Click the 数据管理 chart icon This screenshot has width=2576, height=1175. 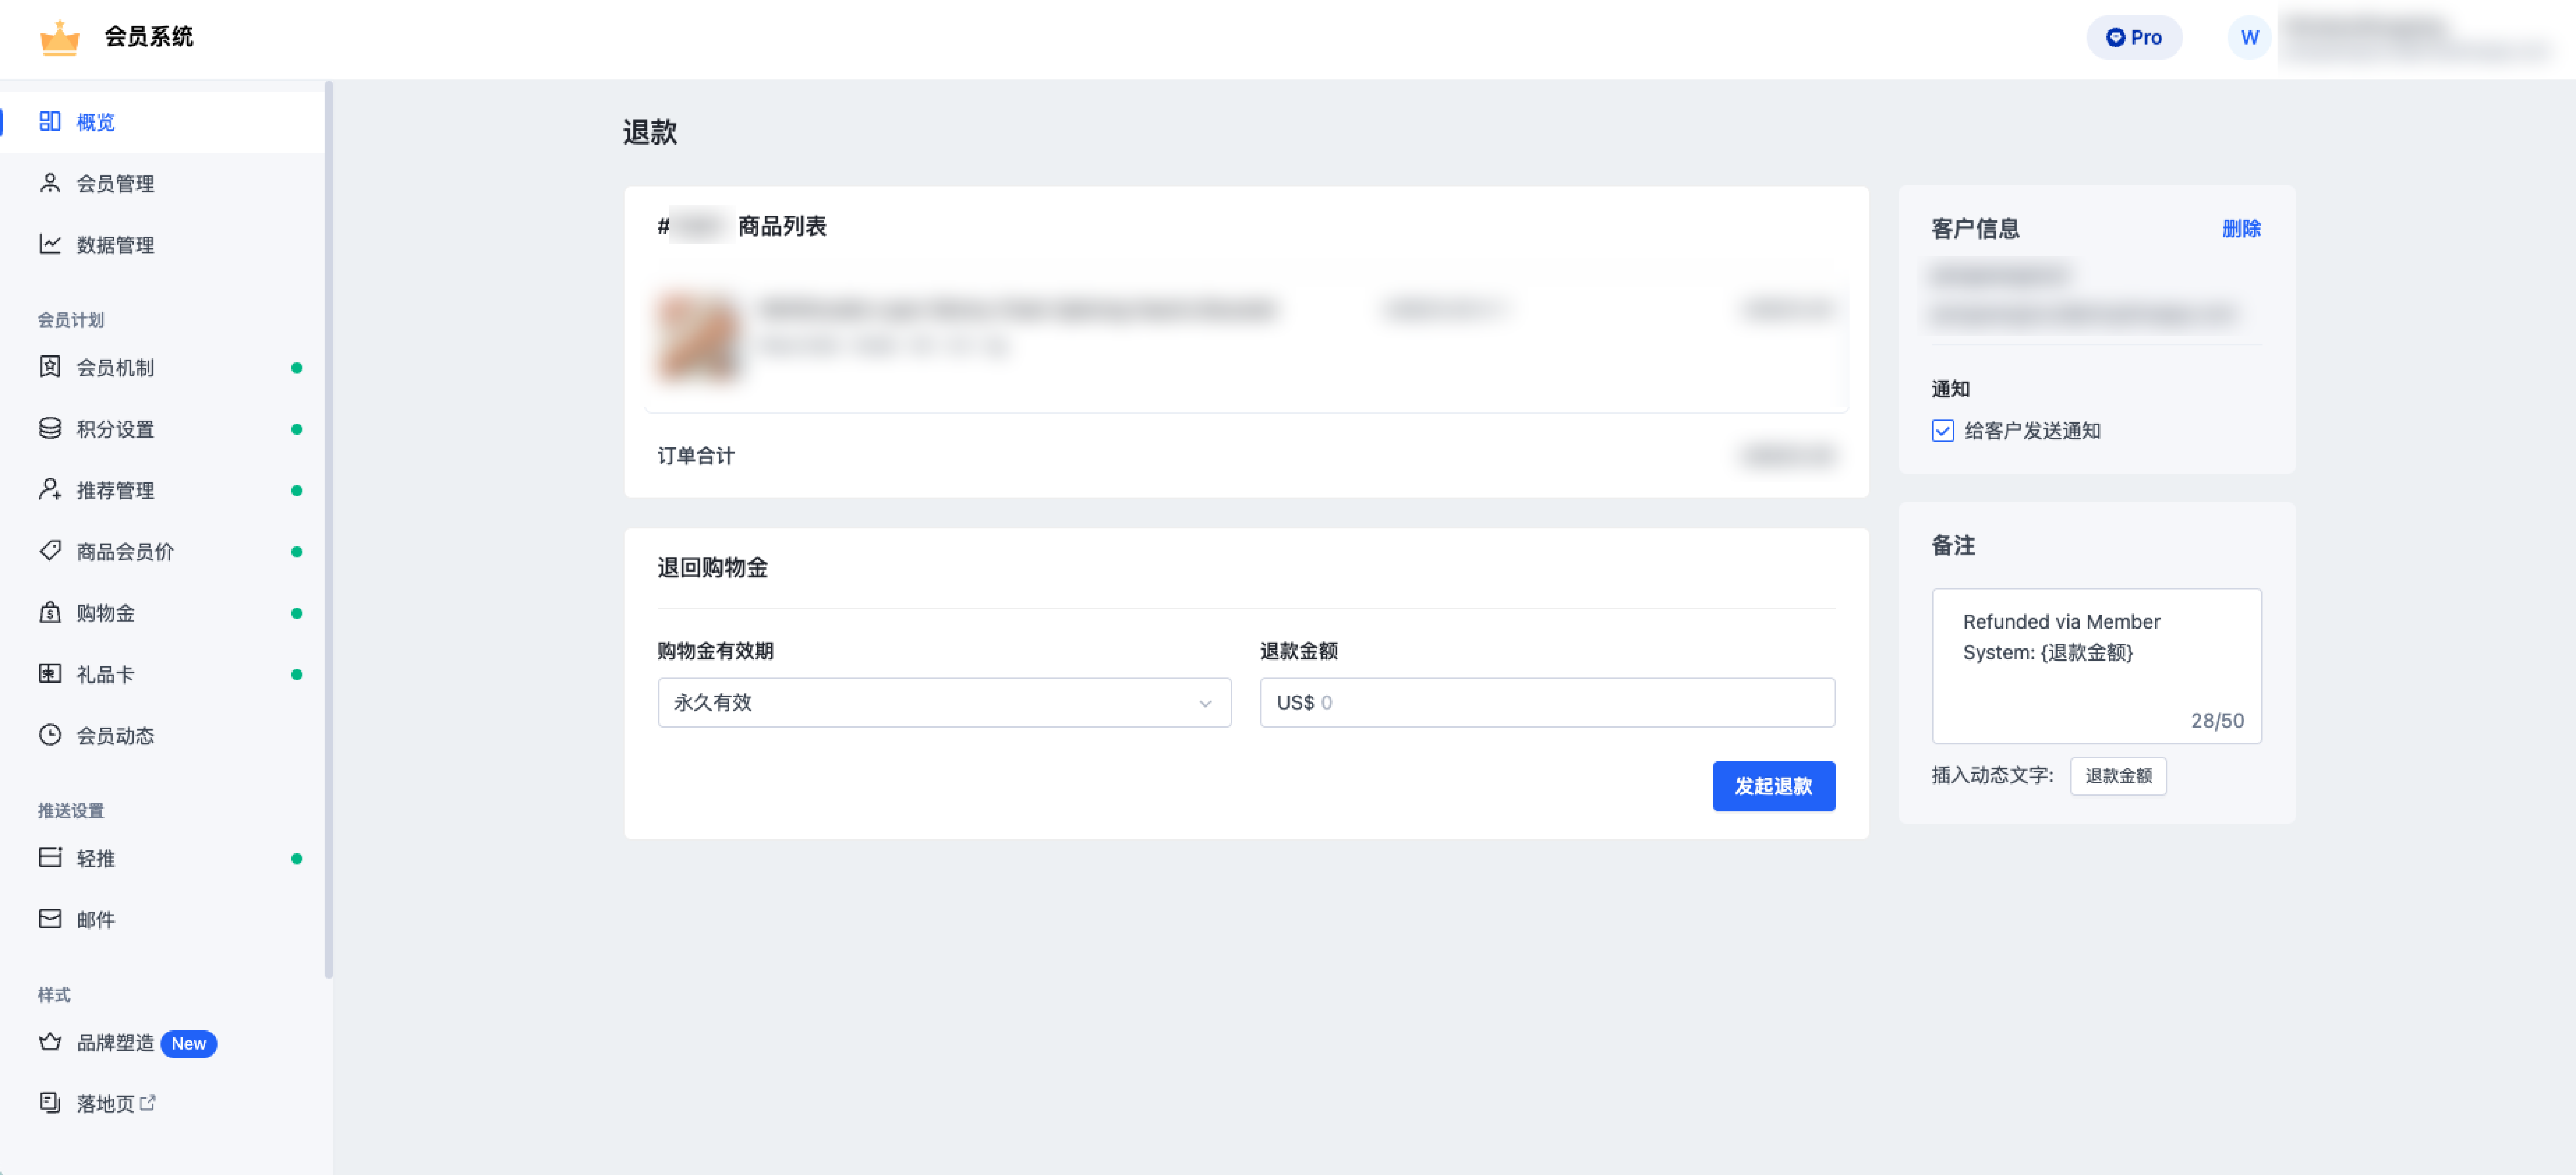point(50,244)
